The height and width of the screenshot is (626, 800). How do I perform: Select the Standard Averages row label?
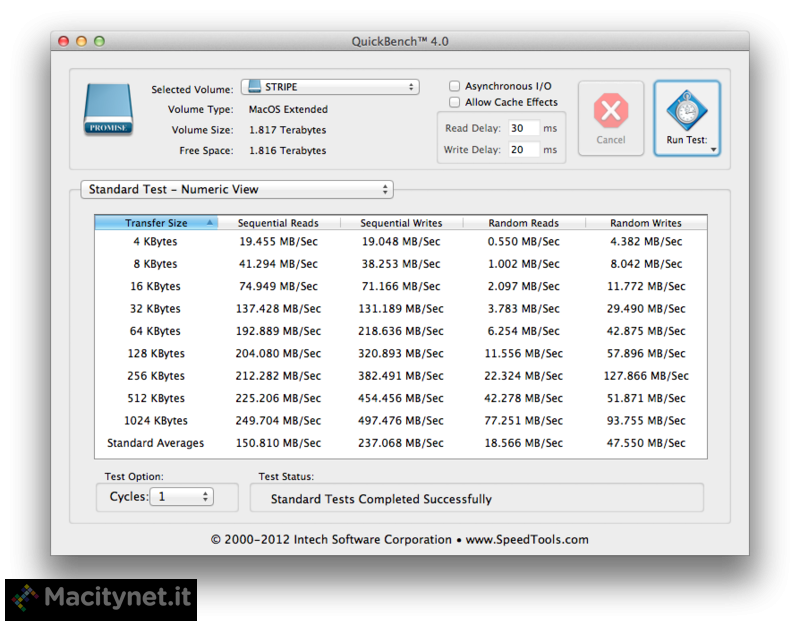(x=156, y=443)
